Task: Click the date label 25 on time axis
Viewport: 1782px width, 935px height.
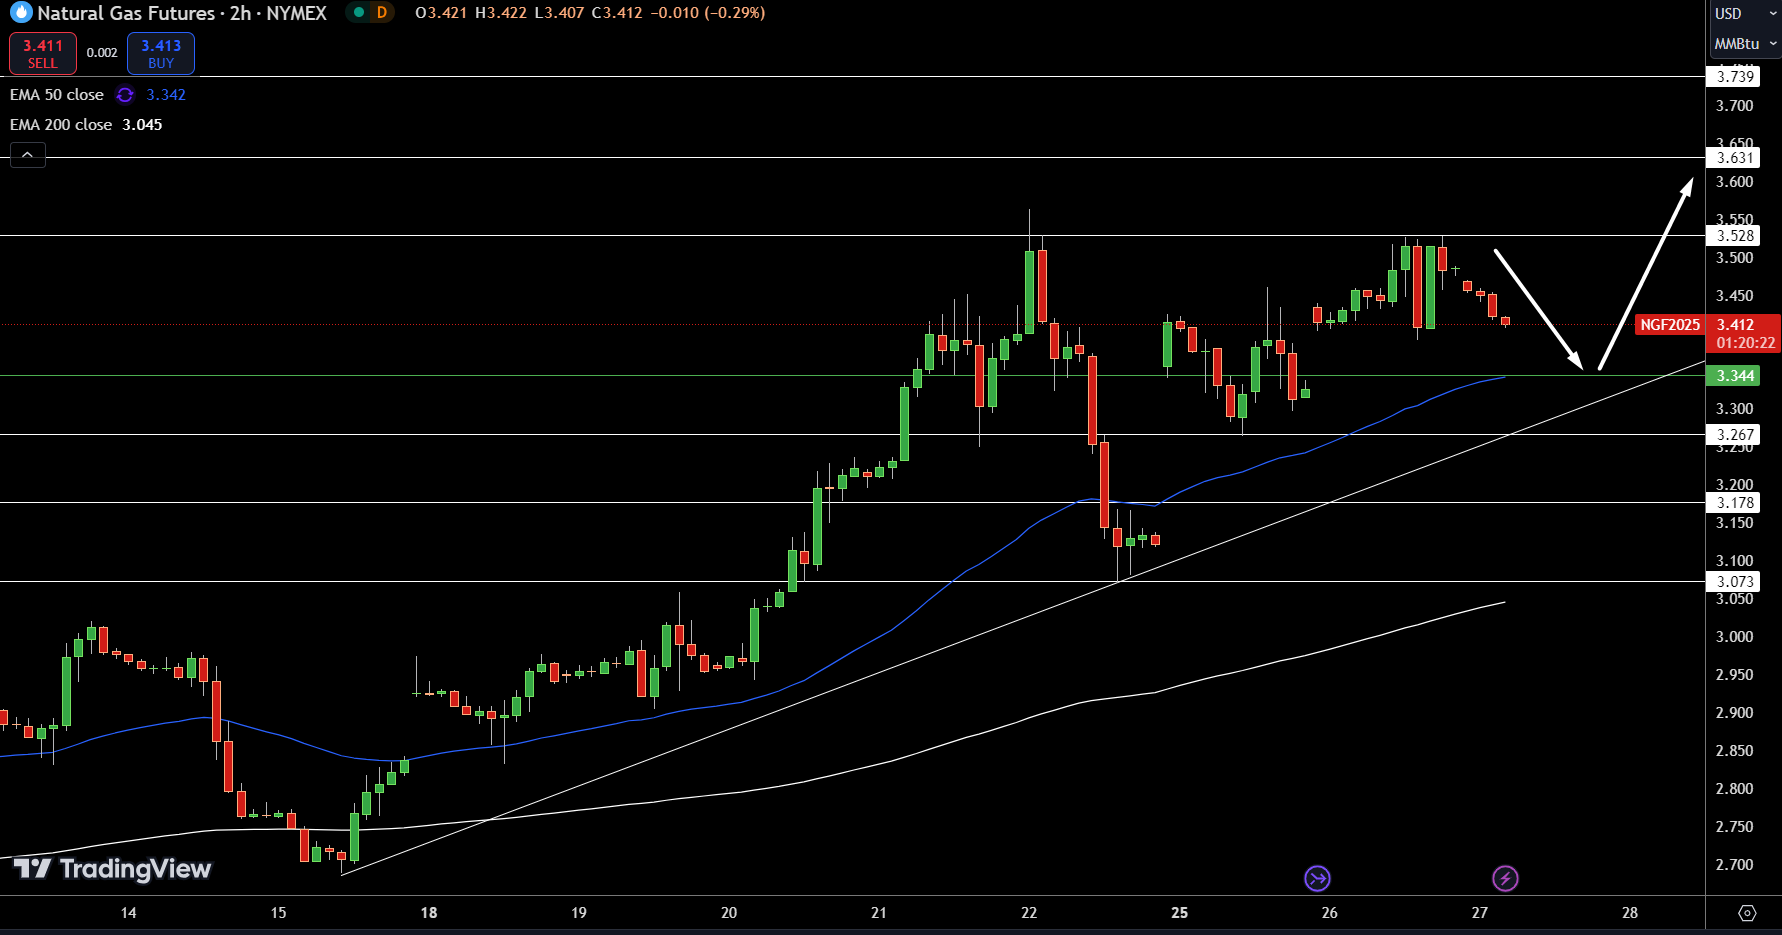Action: 1180,913
